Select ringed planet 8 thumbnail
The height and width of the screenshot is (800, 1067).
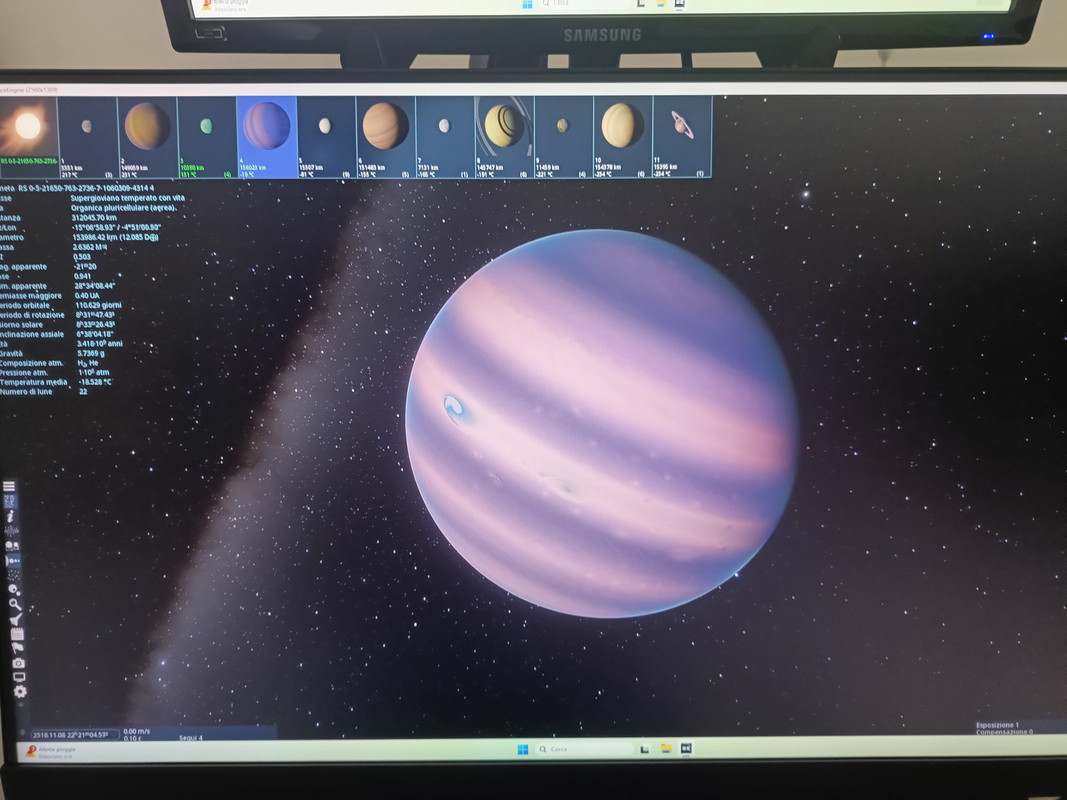[504, 137]
